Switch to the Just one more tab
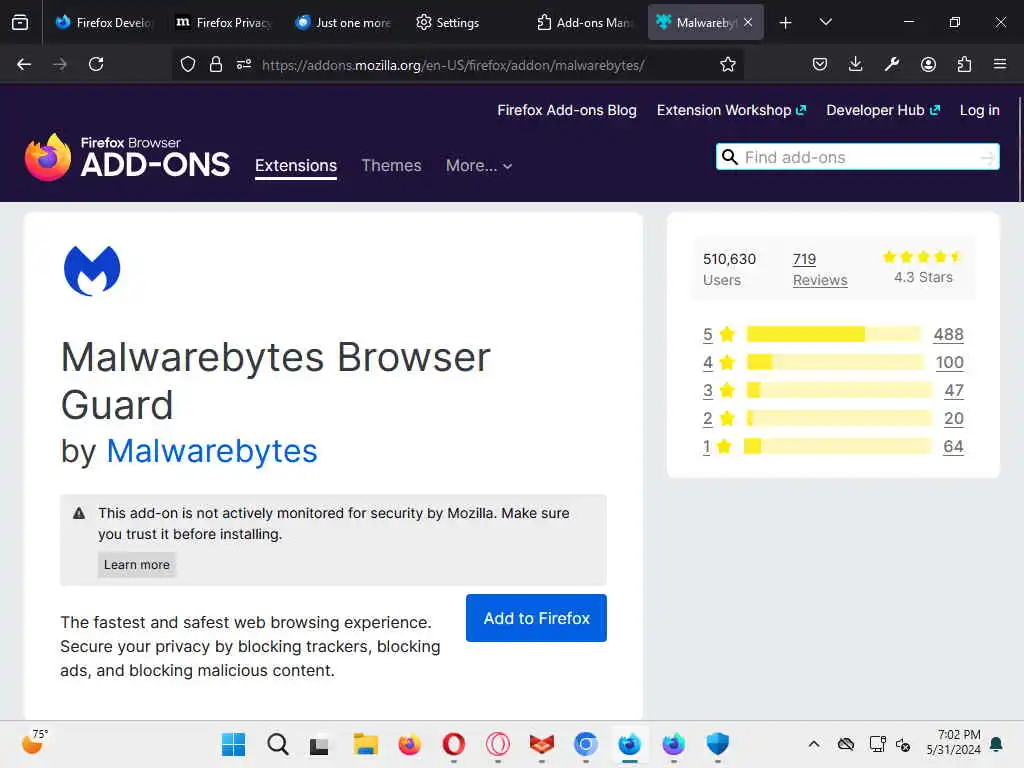 click(x=344, y=22)
